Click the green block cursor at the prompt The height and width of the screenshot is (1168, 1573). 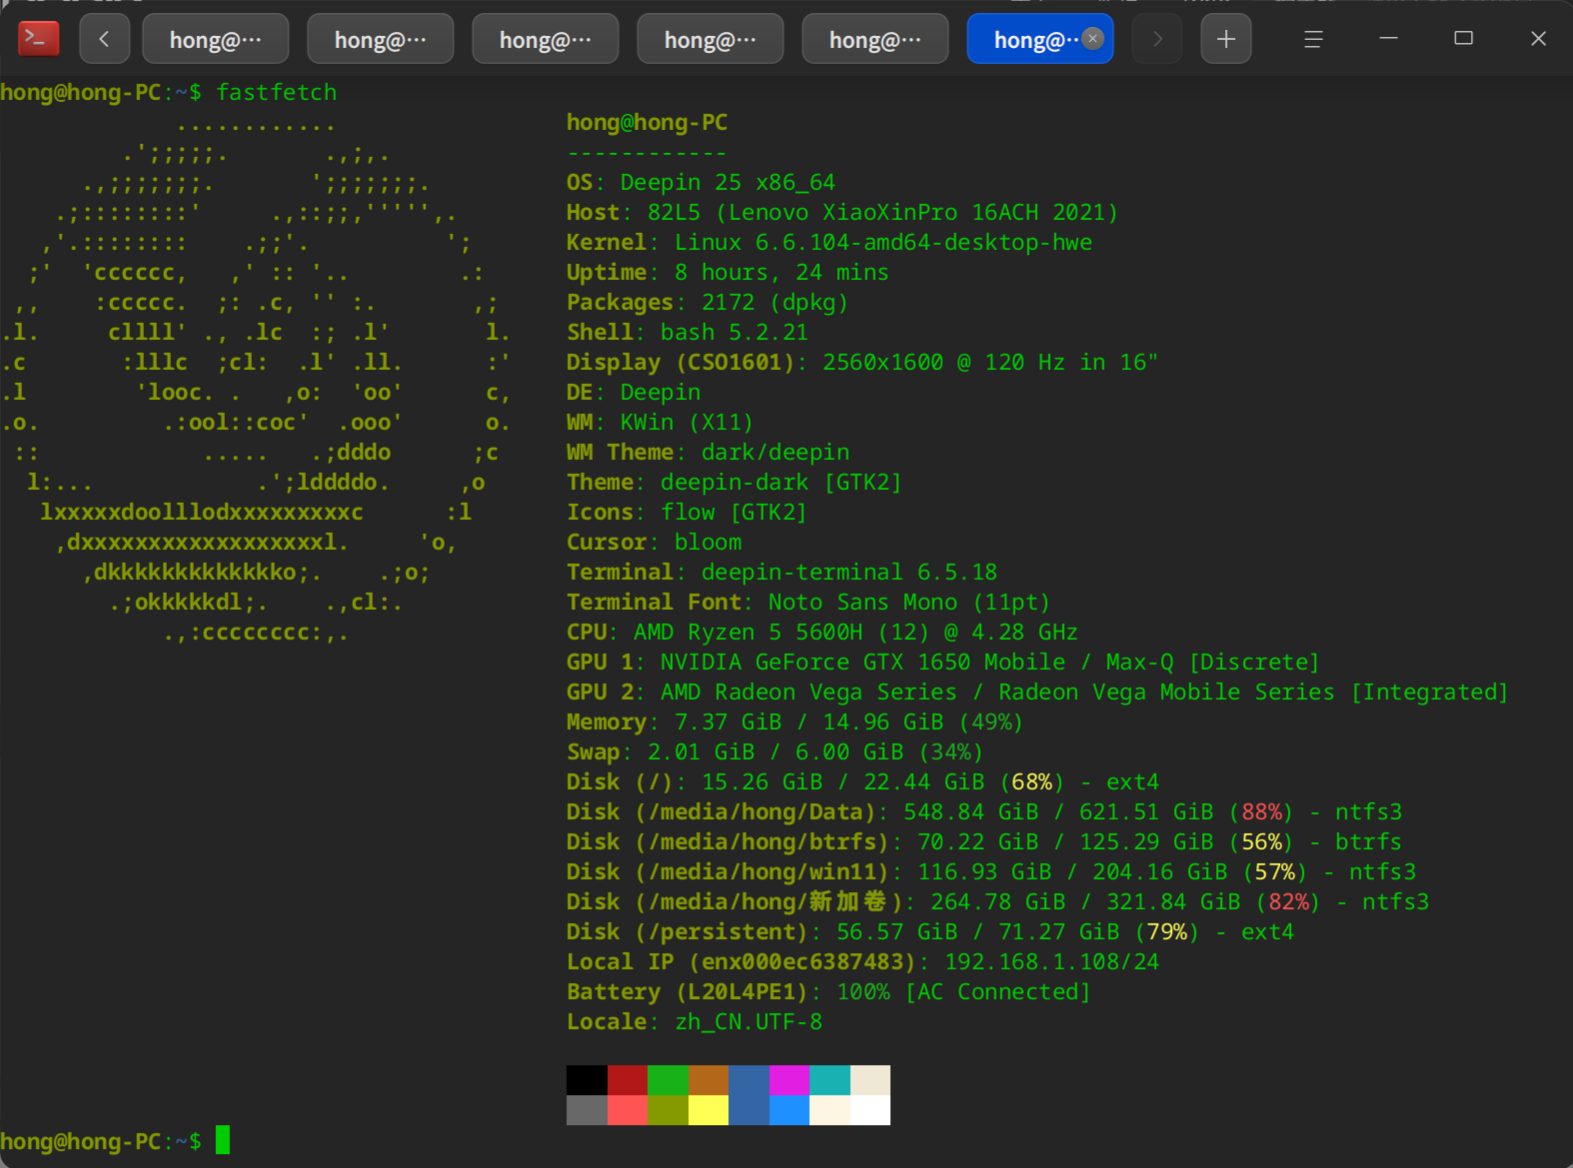click(x=222, y=1140)
